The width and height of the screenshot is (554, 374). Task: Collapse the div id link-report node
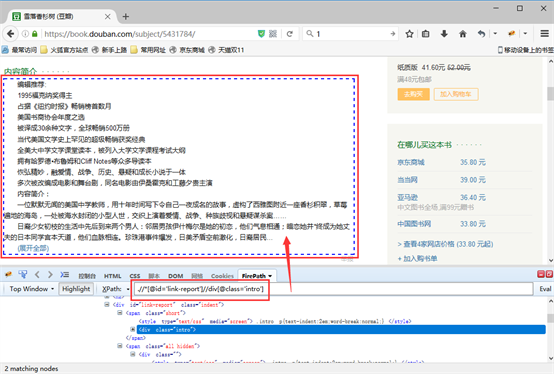point(106,304)
